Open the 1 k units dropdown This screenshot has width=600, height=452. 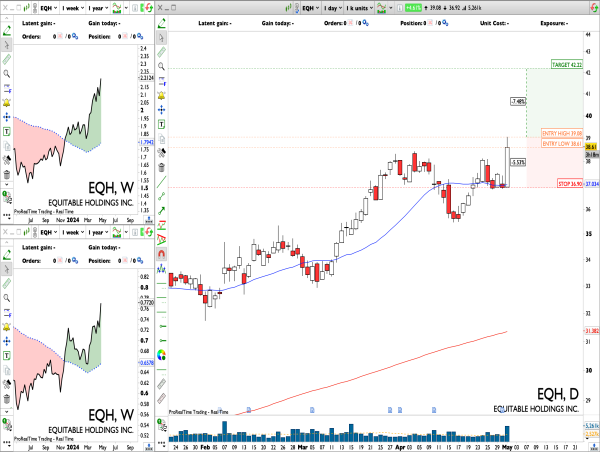tap(359, 8)
